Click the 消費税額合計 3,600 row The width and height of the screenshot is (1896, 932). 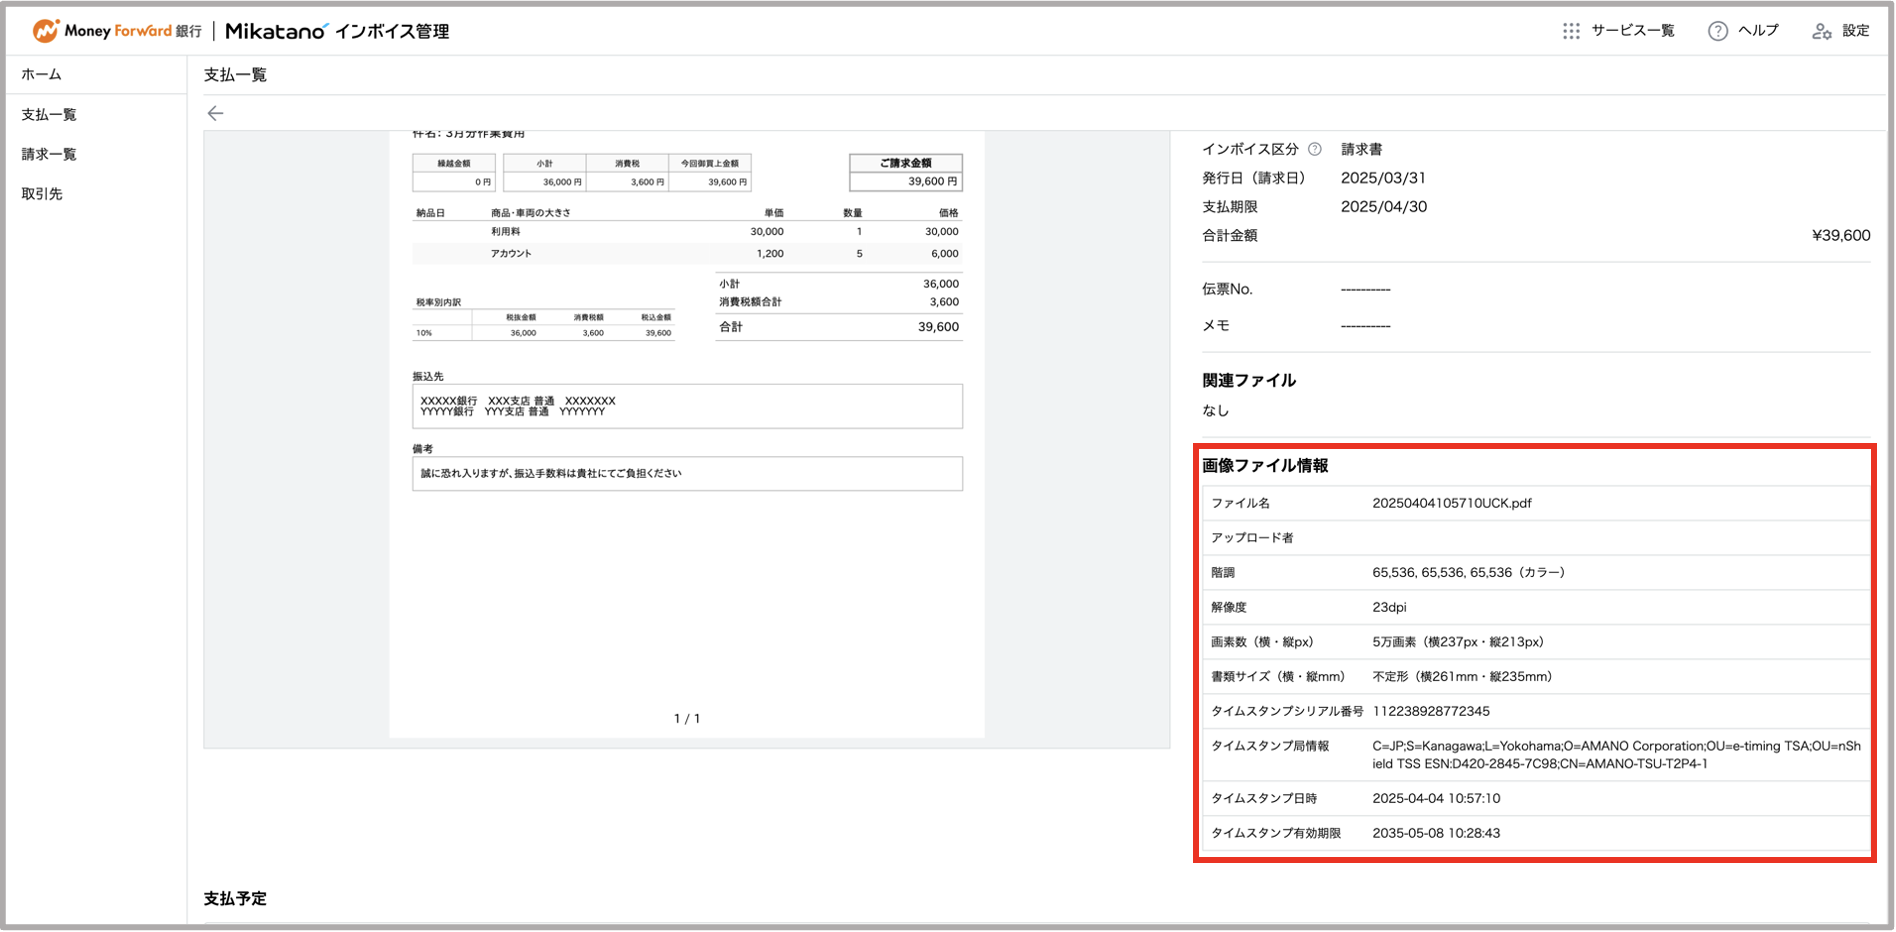click(839, 302)
